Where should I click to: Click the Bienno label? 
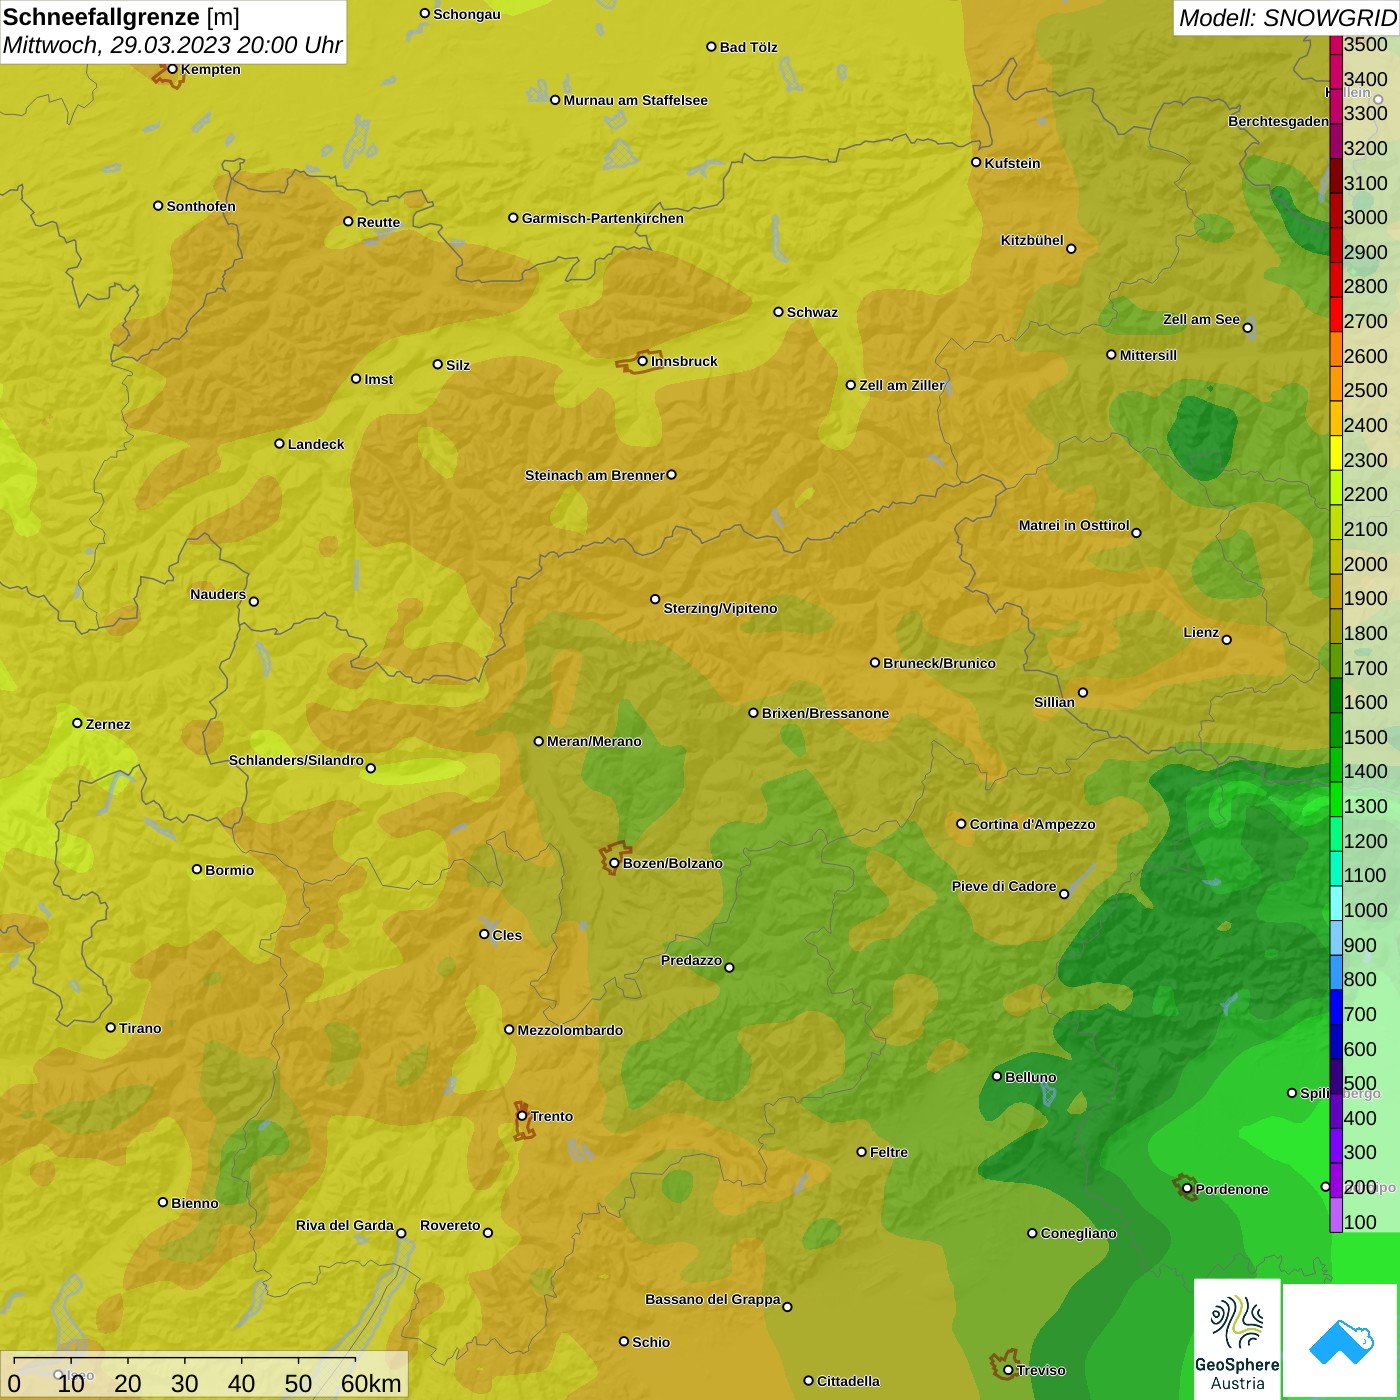pyautogui.click(x=194, y=1203)
